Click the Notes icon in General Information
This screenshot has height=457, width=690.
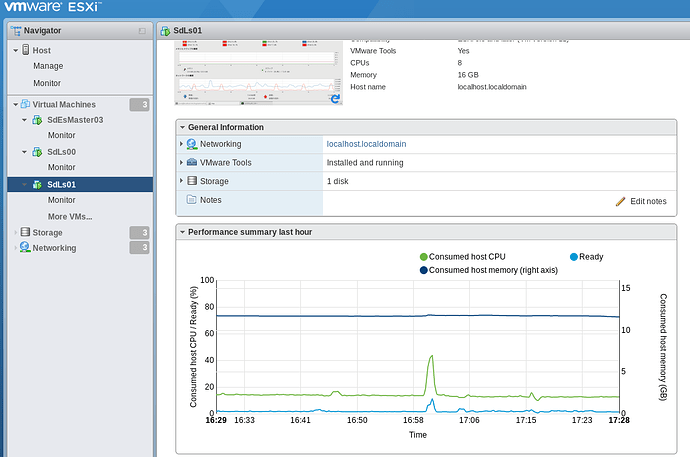click(x=191, y=199)
